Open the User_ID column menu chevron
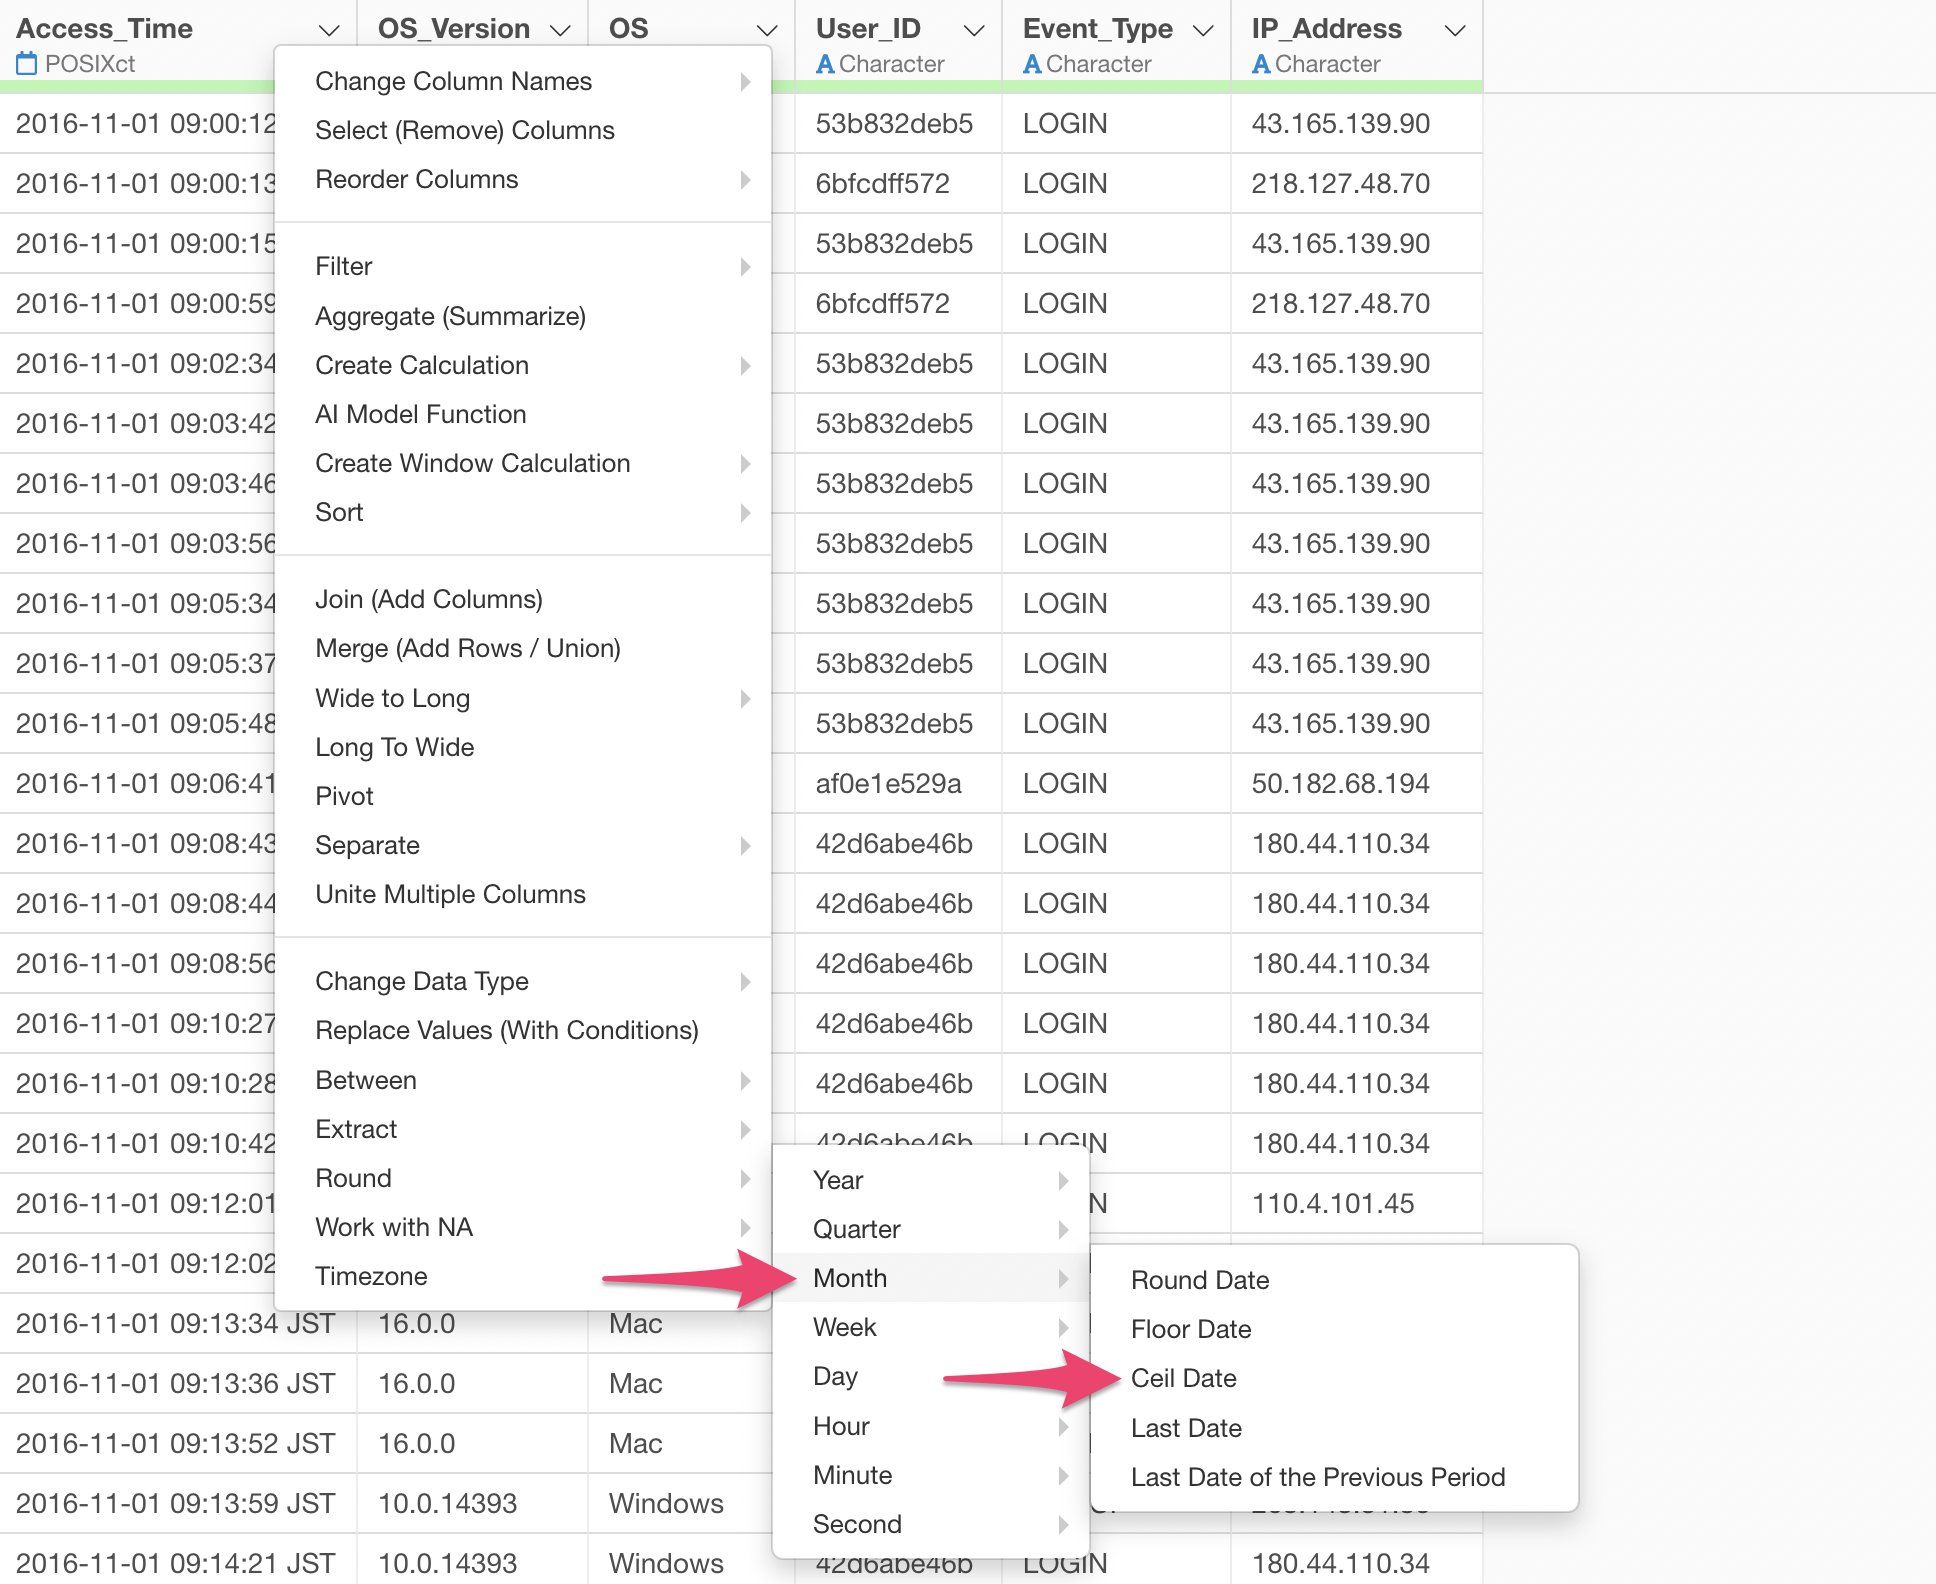 973,30
